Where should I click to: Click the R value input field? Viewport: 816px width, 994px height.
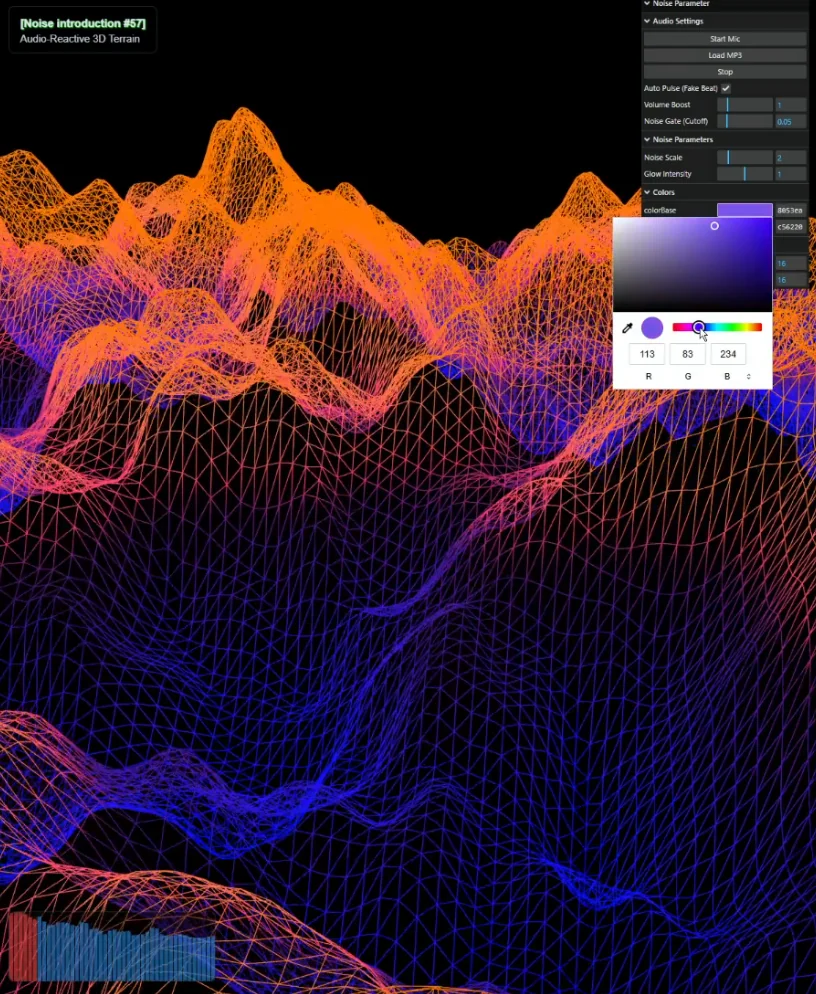click(x=647, y=354)
